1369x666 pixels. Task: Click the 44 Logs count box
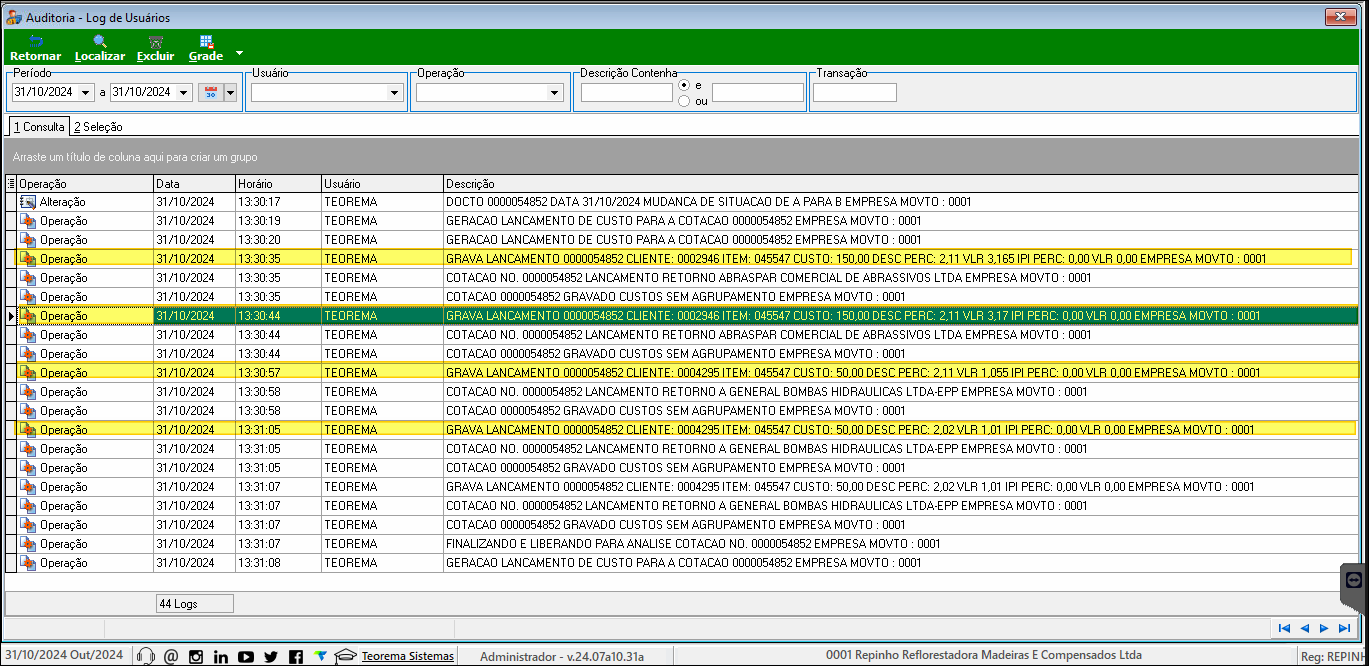pos(195,604)
